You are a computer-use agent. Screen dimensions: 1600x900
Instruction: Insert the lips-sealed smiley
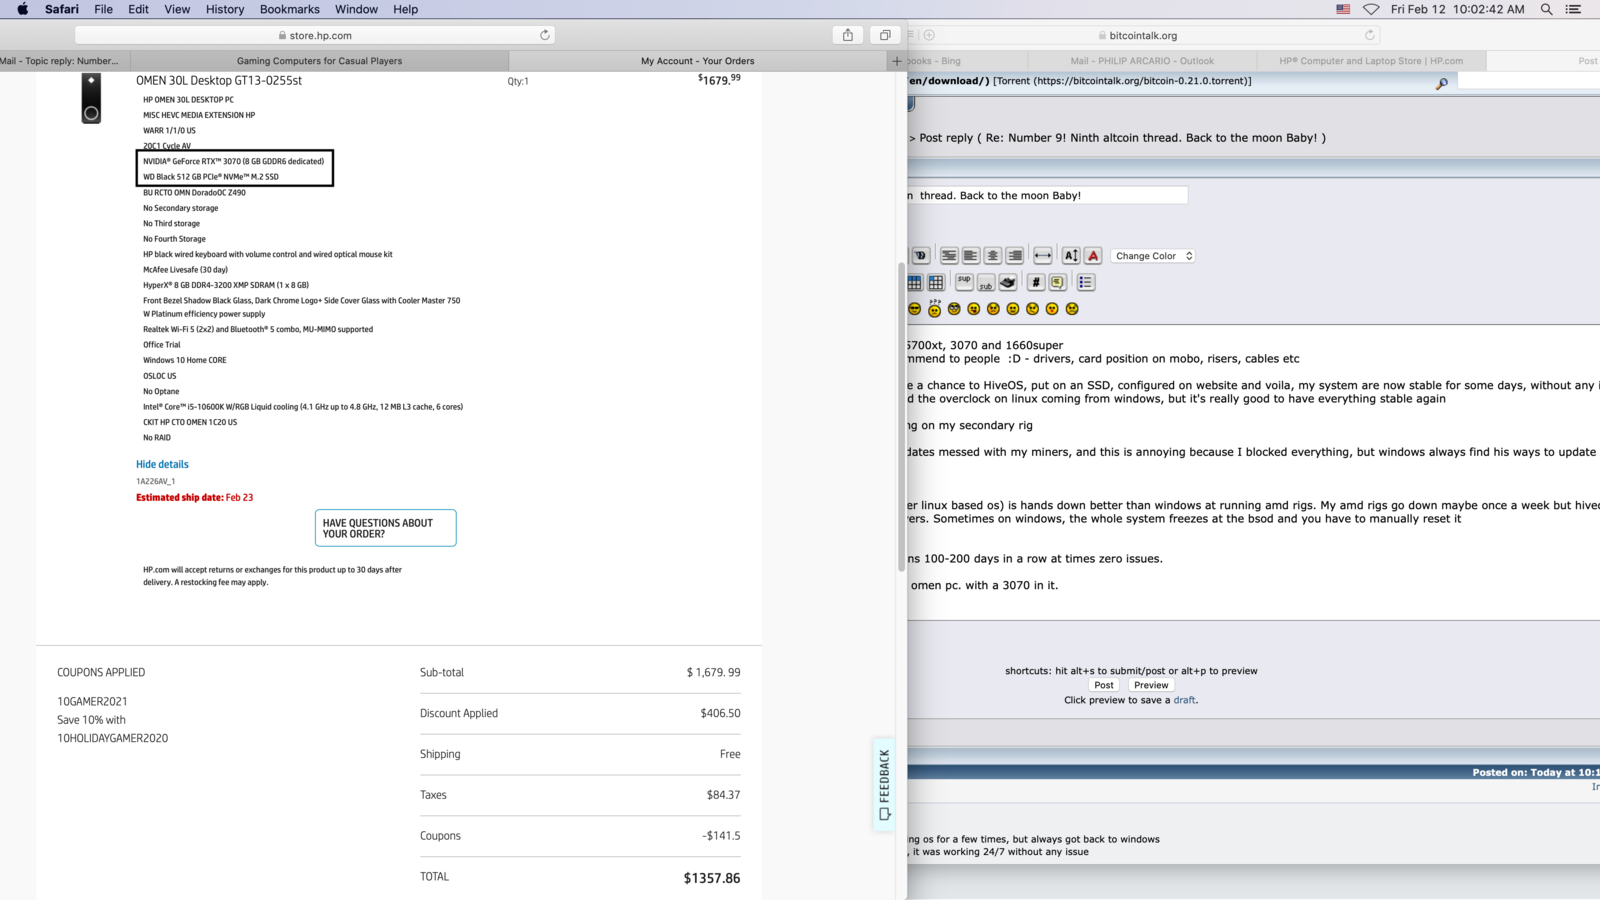point(1012,309)
